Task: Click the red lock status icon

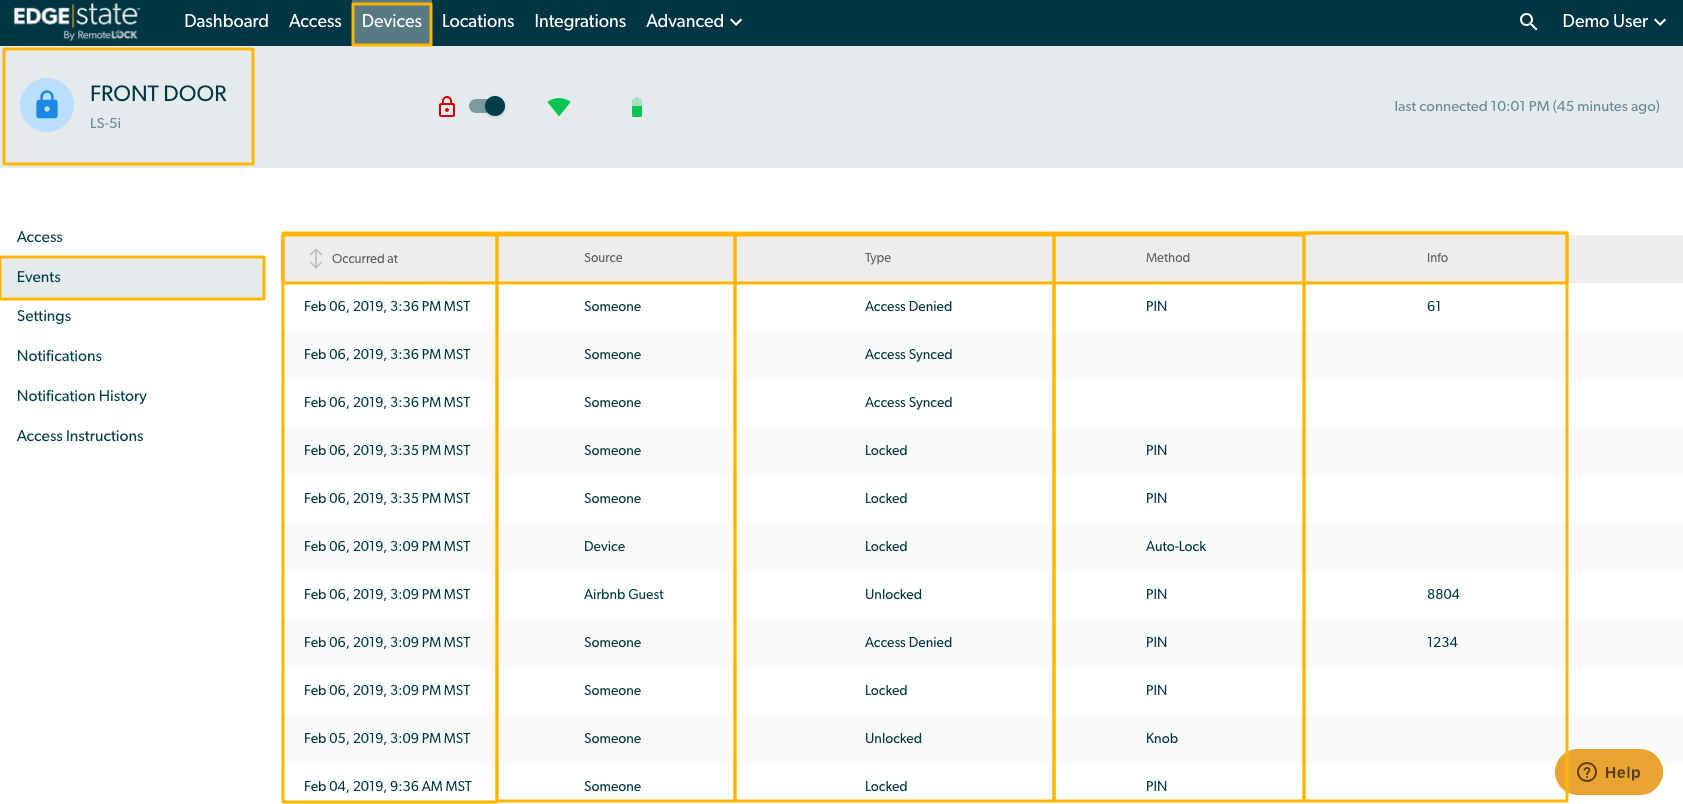Action: pos(447,106)
